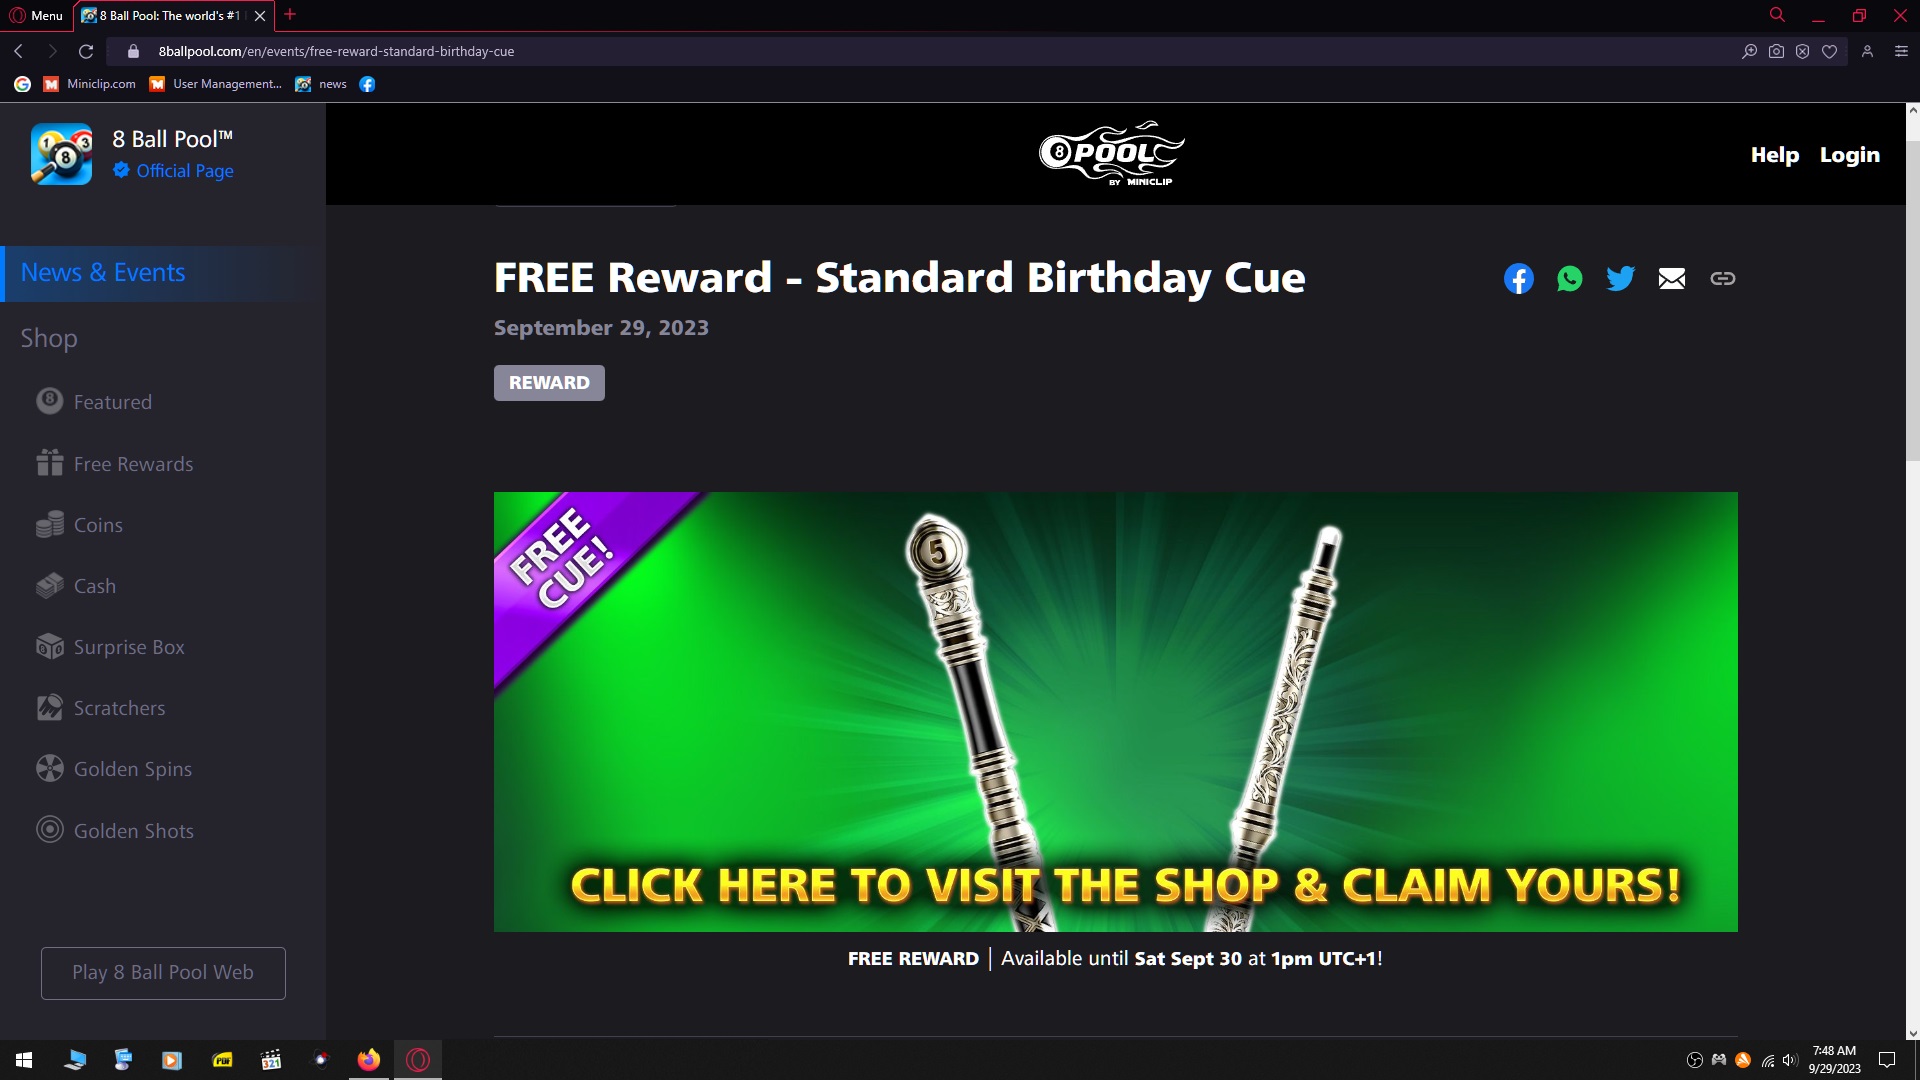Share the article on Facebook
The image size is (1920, 1080).
(x=1518, y=278)
